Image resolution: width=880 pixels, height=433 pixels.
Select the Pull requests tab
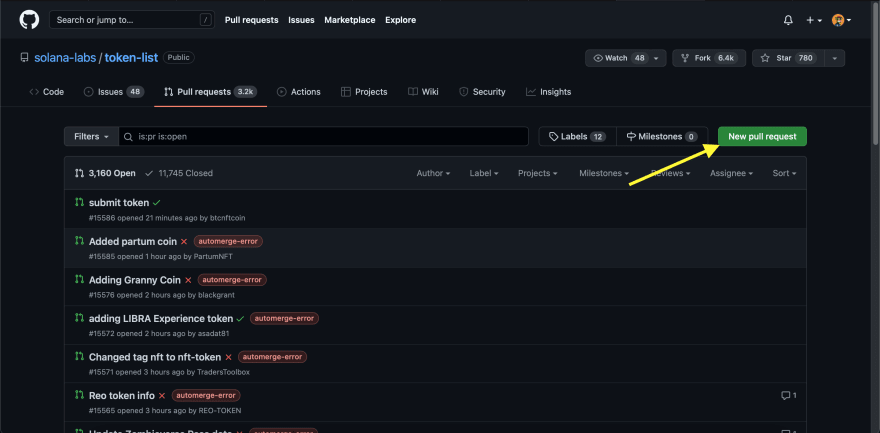[x=210, y=92]
